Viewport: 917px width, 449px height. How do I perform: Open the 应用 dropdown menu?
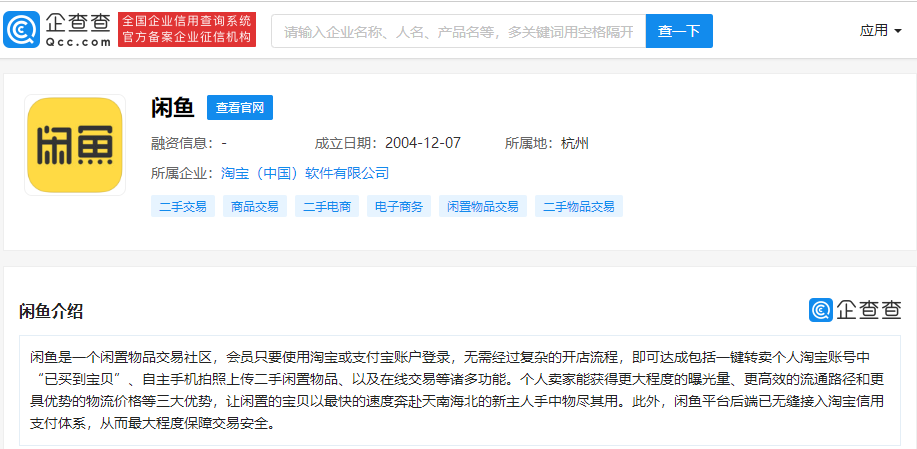point(880,30)
